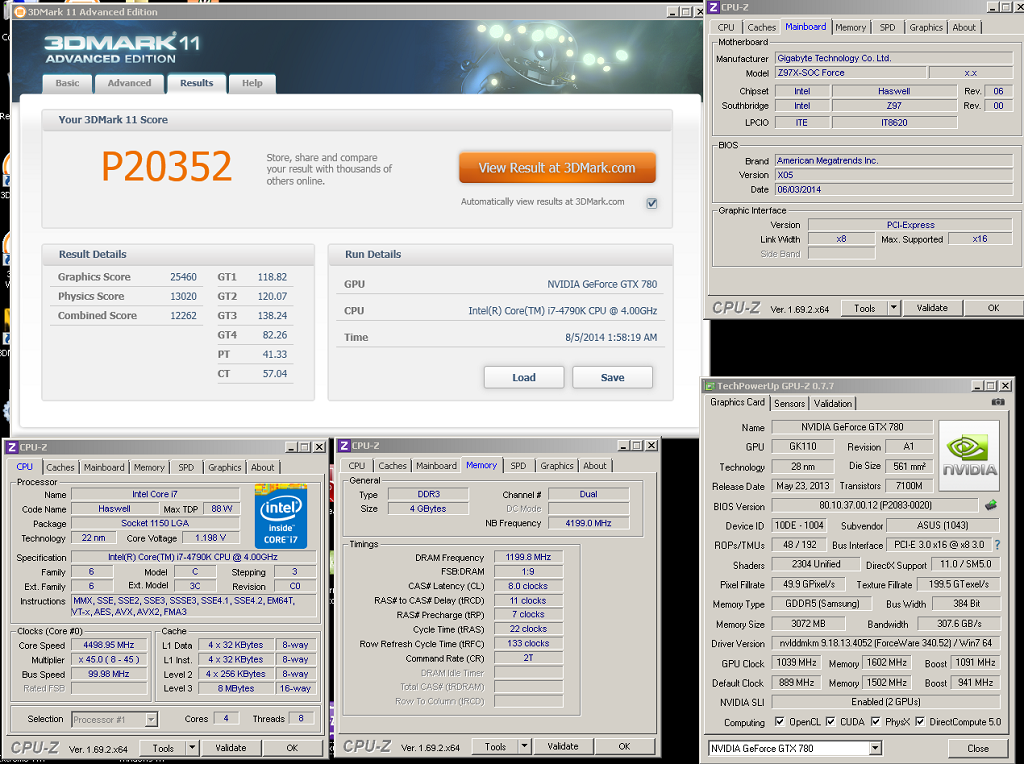Image resolution: width=1024 pixels, height=764 pixels.
Task: Switch to the Basic tab in 3DMark
Action: 67,83
